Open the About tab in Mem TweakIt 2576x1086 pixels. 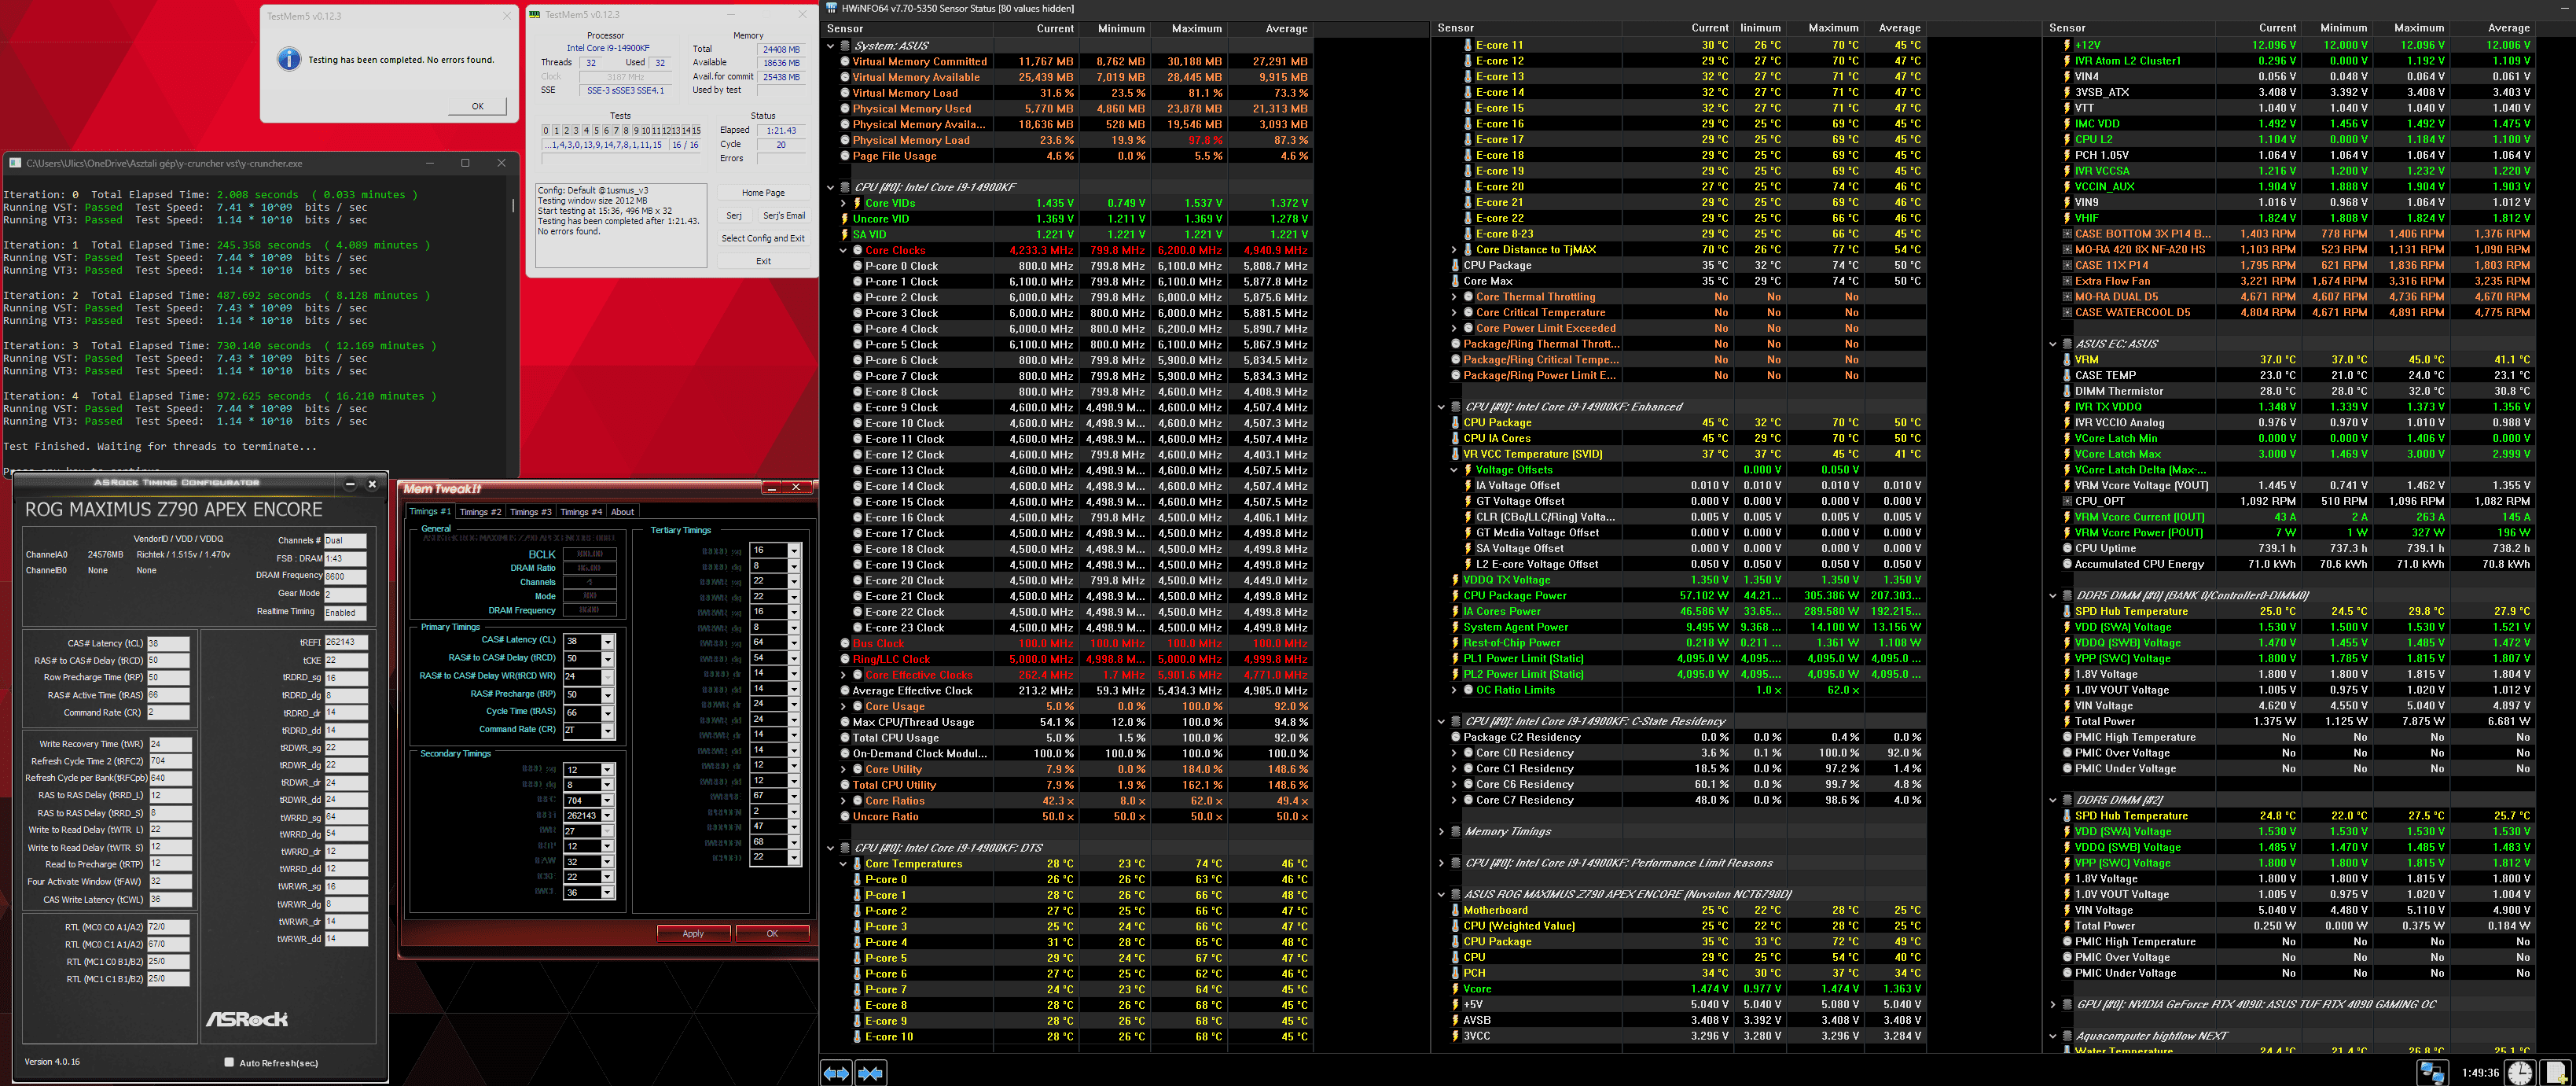coord(622,512)
